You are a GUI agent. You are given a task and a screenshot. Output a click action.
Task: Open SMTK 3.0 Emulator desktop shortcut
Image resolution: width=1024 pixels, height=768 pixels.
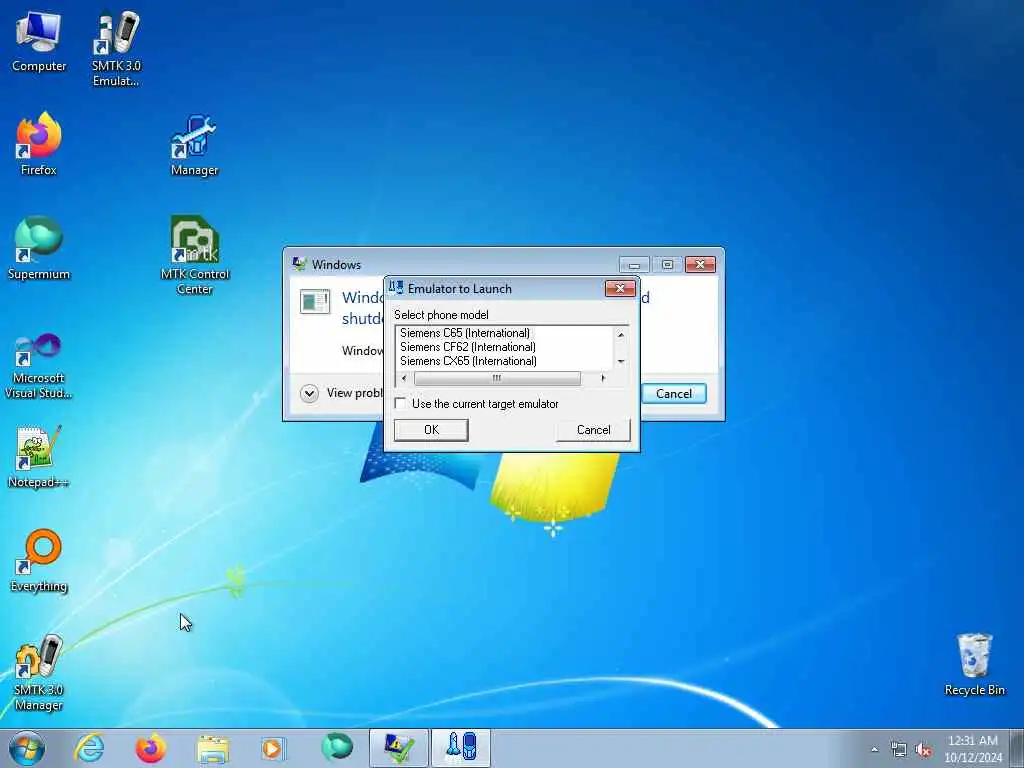116,49
